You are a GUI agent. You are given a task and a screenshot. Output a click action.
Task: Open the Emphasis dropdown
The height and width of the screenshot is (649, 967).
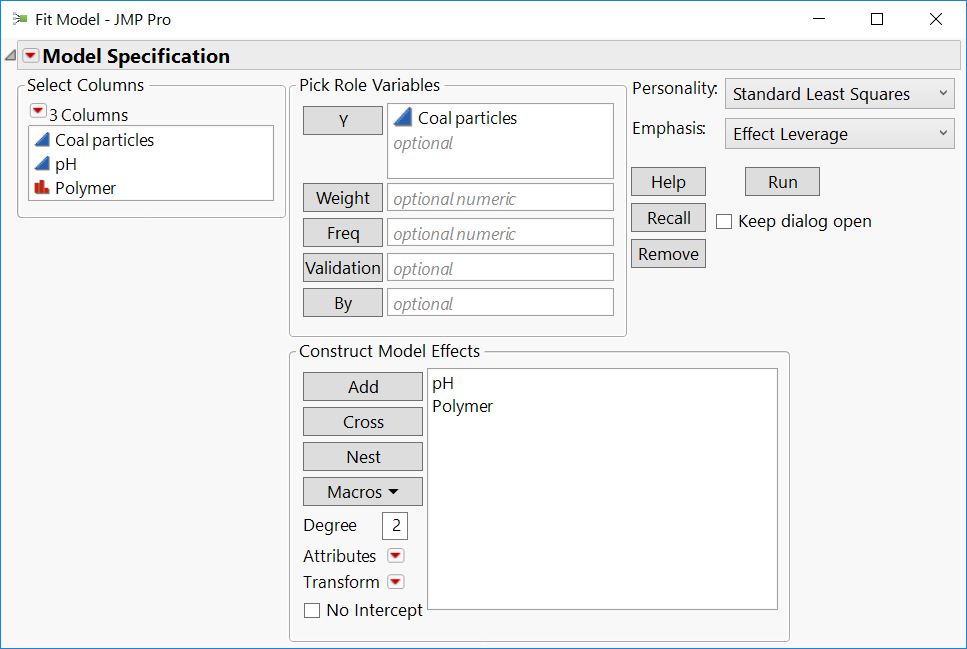(x=839, y=134)
